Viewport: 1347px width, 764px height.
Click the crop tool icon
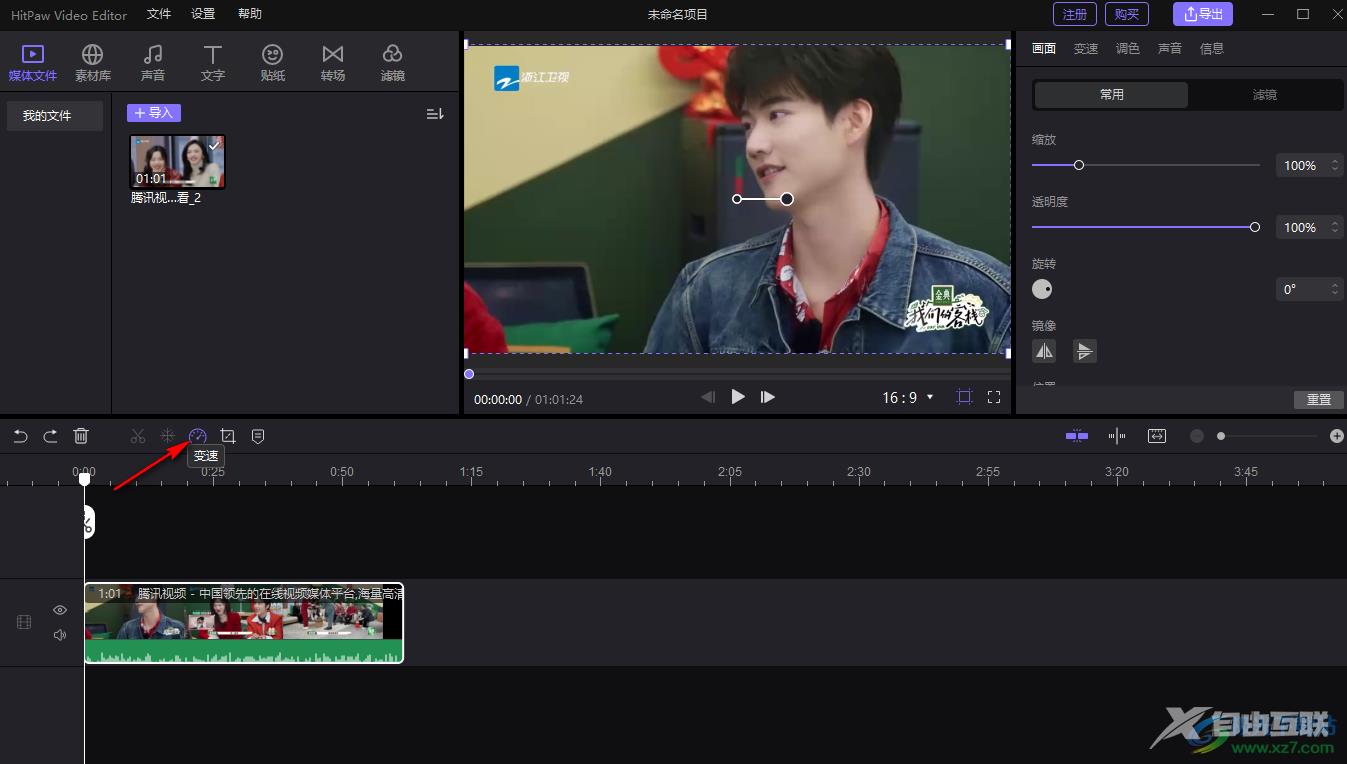[x=228, y=436]
